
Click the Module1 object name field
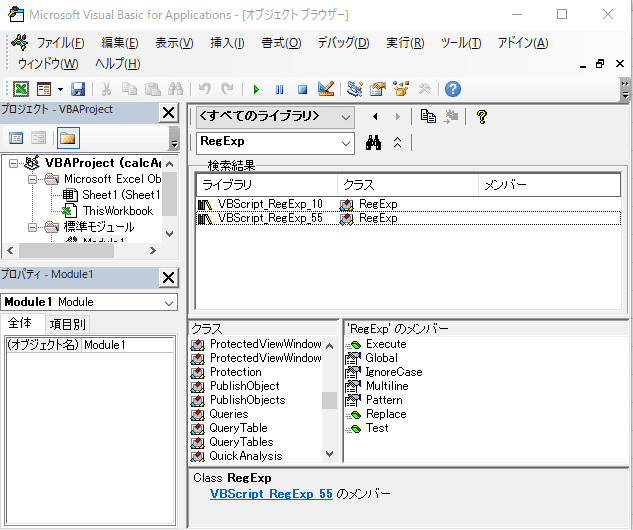[x=128, y=345]
